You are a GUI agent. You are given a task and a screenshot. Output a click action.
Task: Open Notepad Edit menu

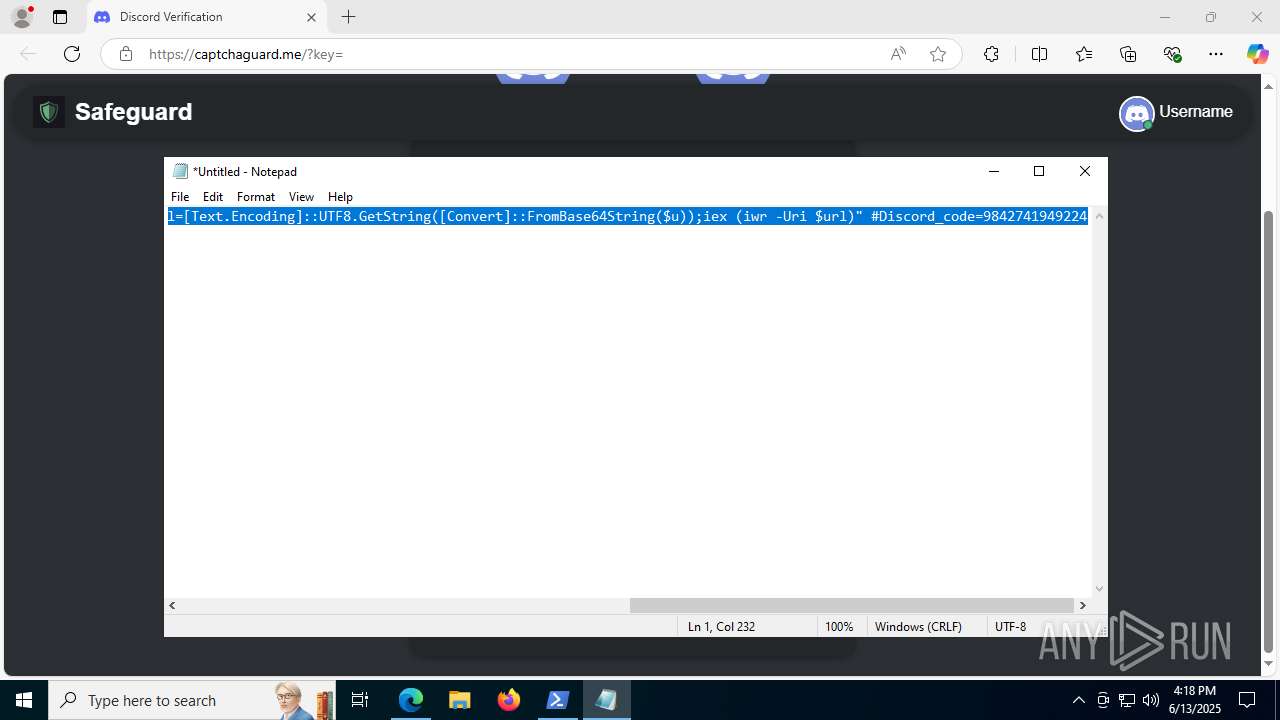tap(213, 197)
